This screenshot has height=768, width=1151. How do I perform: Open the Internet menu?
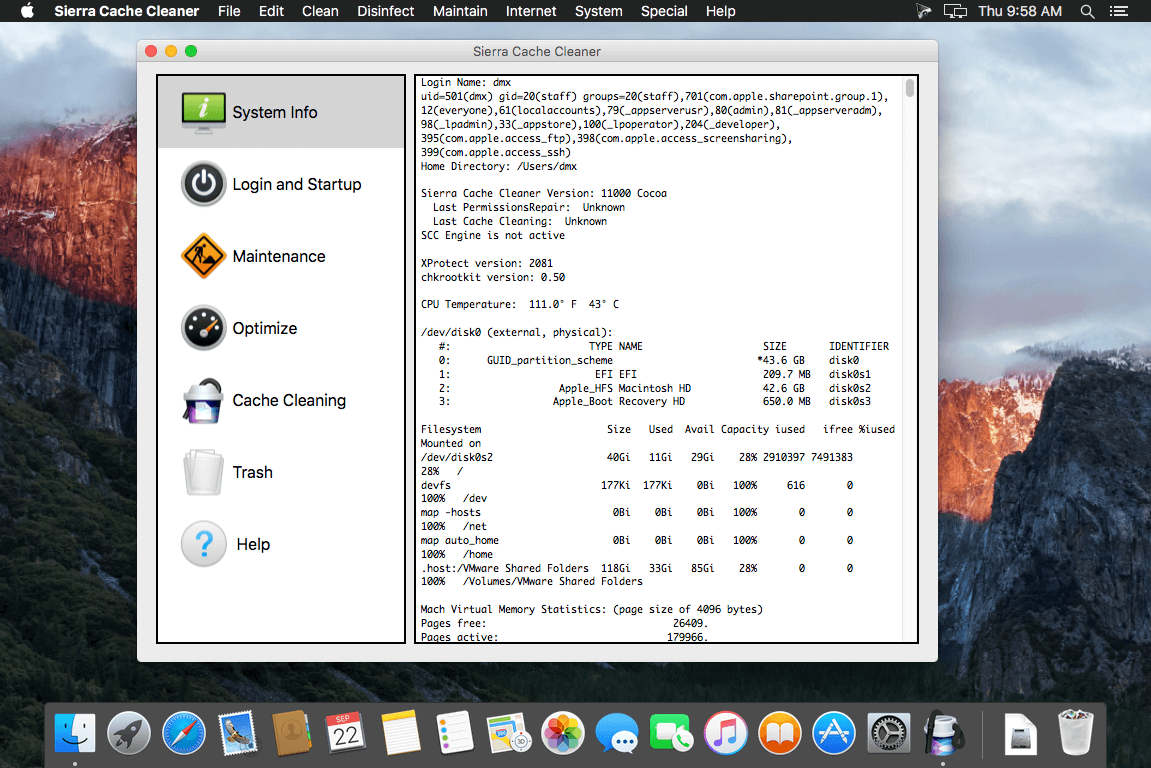point(531,11)
